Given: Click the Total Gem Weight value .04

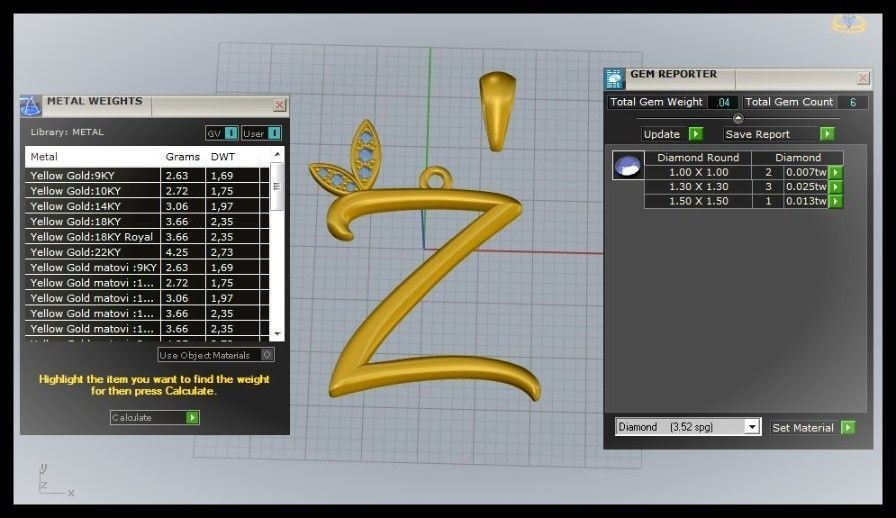Looking at the screenshot, I should tap(723, 102).
